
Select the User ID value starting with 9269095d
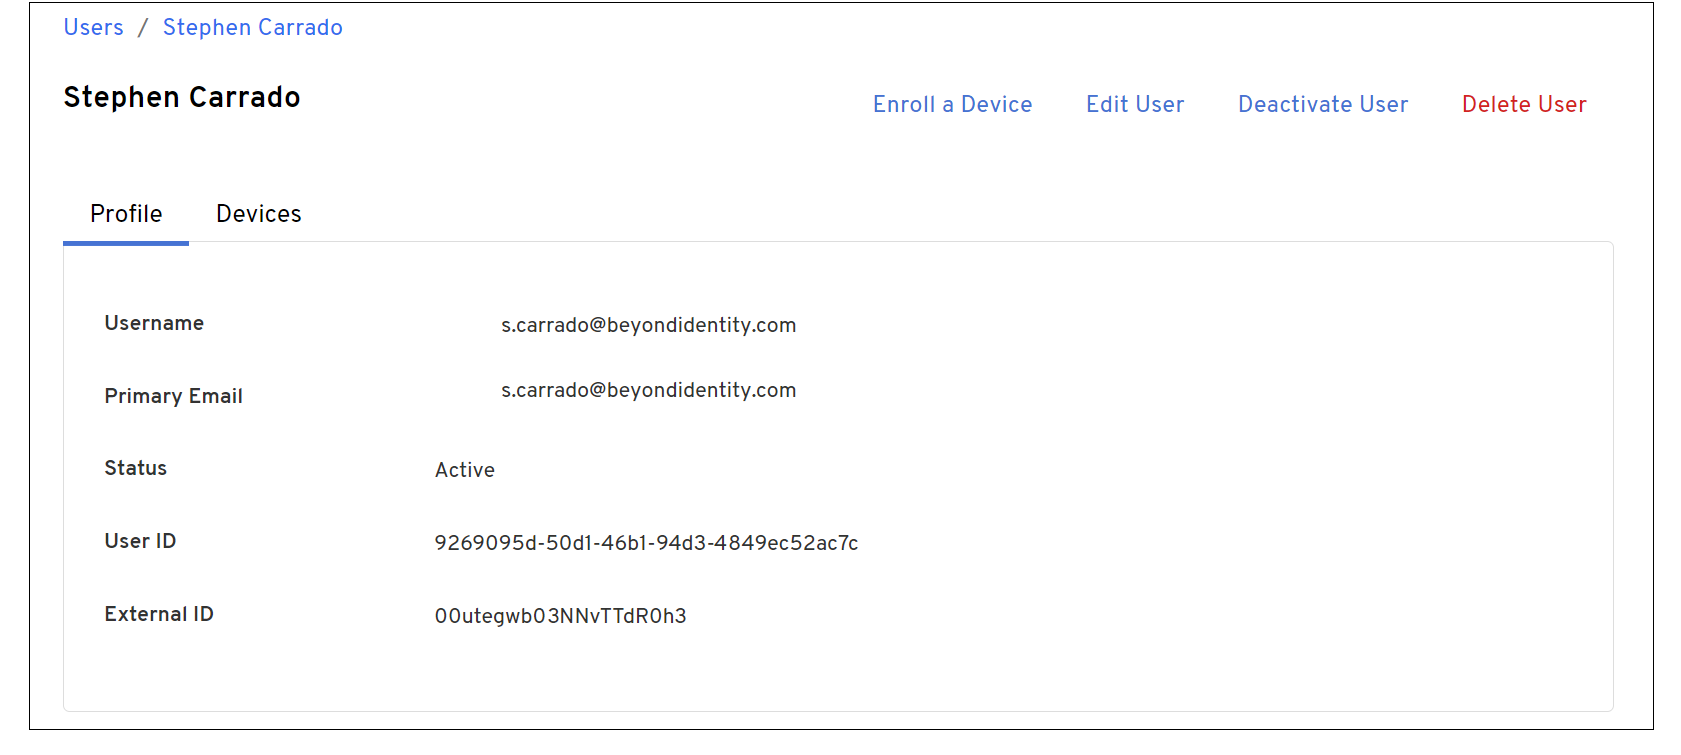click(646, 543)
